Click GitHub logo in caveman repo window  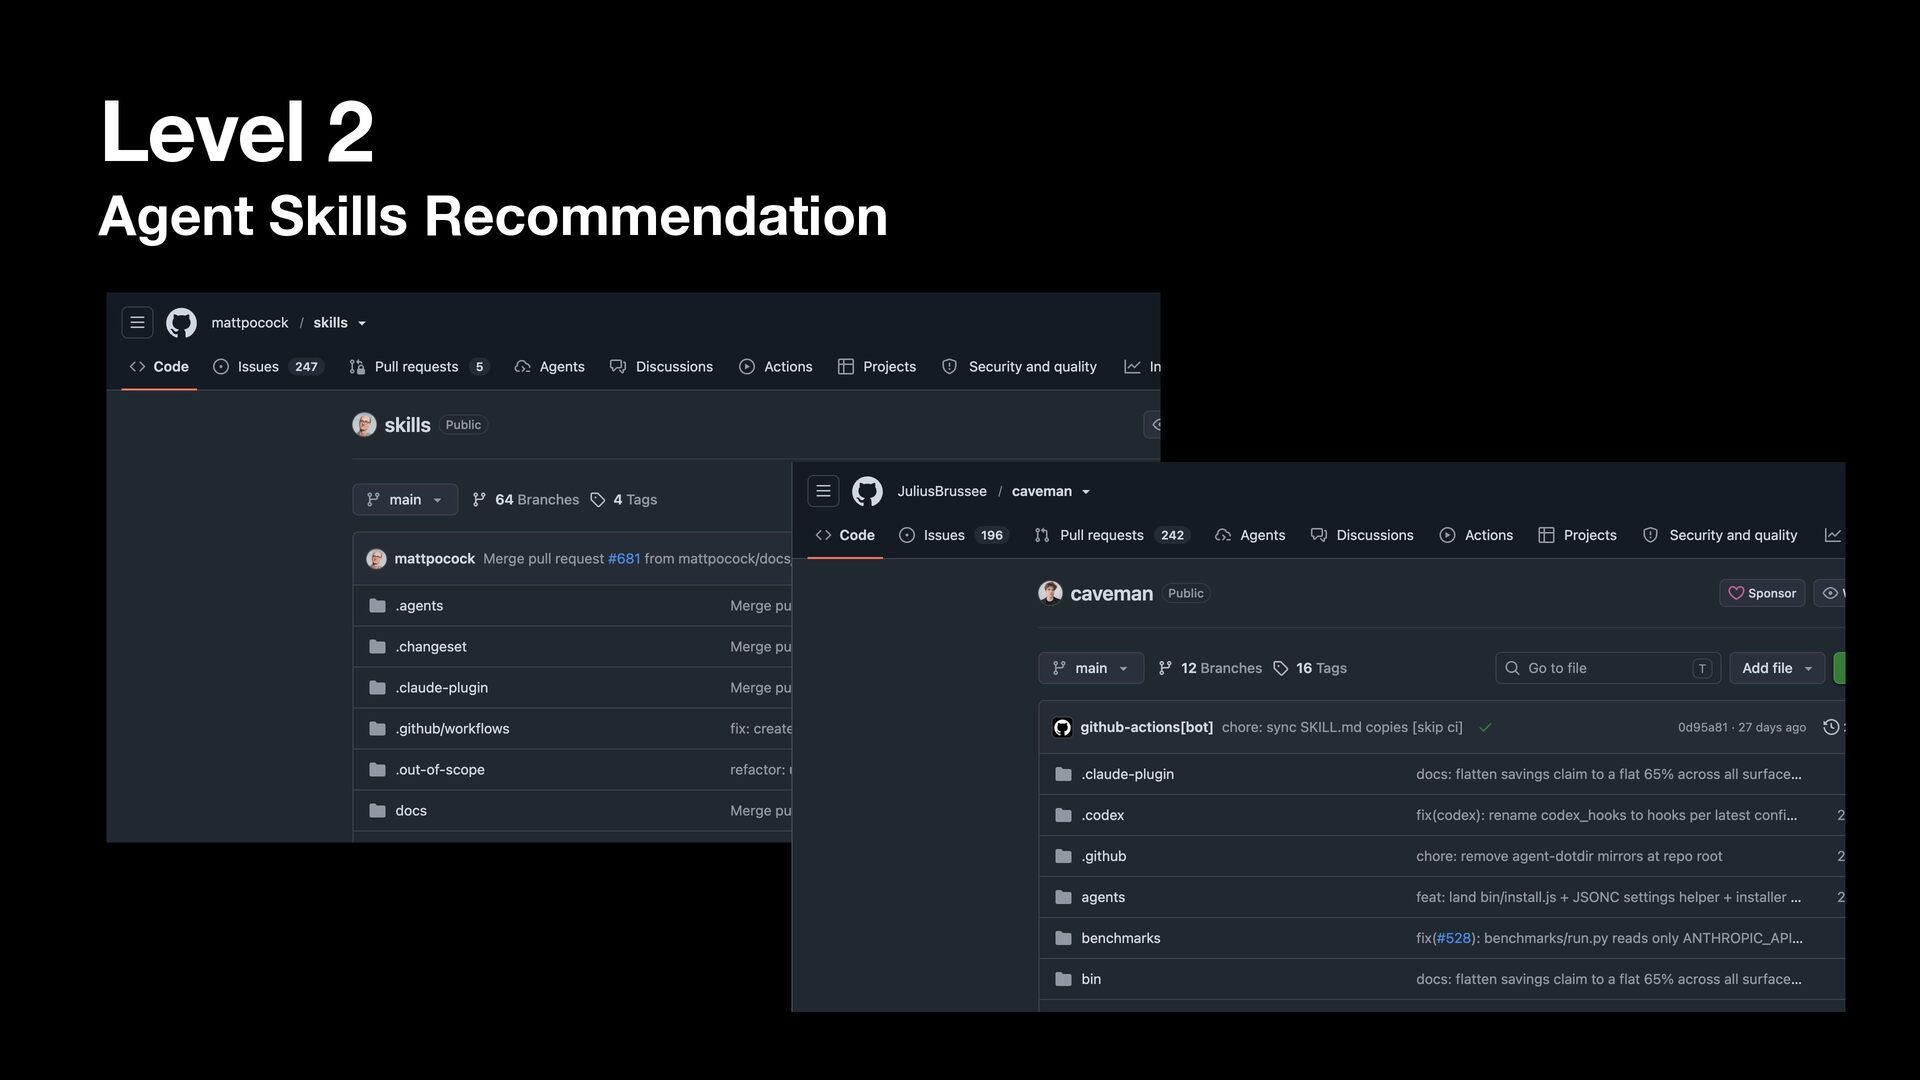[867, 491]
